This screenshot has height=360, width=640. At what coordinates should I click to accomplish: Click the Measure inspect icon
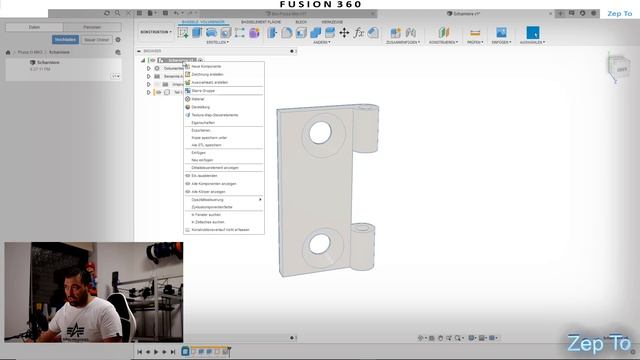click(475, 33)
